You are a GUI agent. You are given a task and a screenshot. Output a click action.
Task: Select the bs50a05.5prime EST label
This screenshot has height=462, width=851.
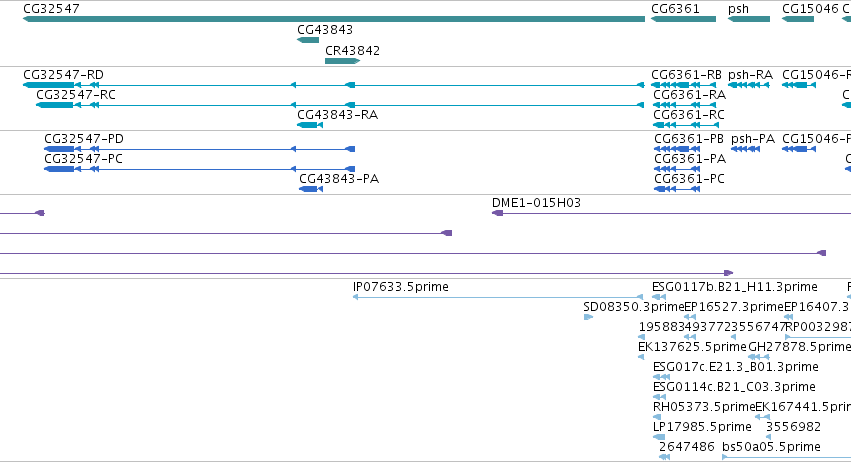[x=771, y=447]
